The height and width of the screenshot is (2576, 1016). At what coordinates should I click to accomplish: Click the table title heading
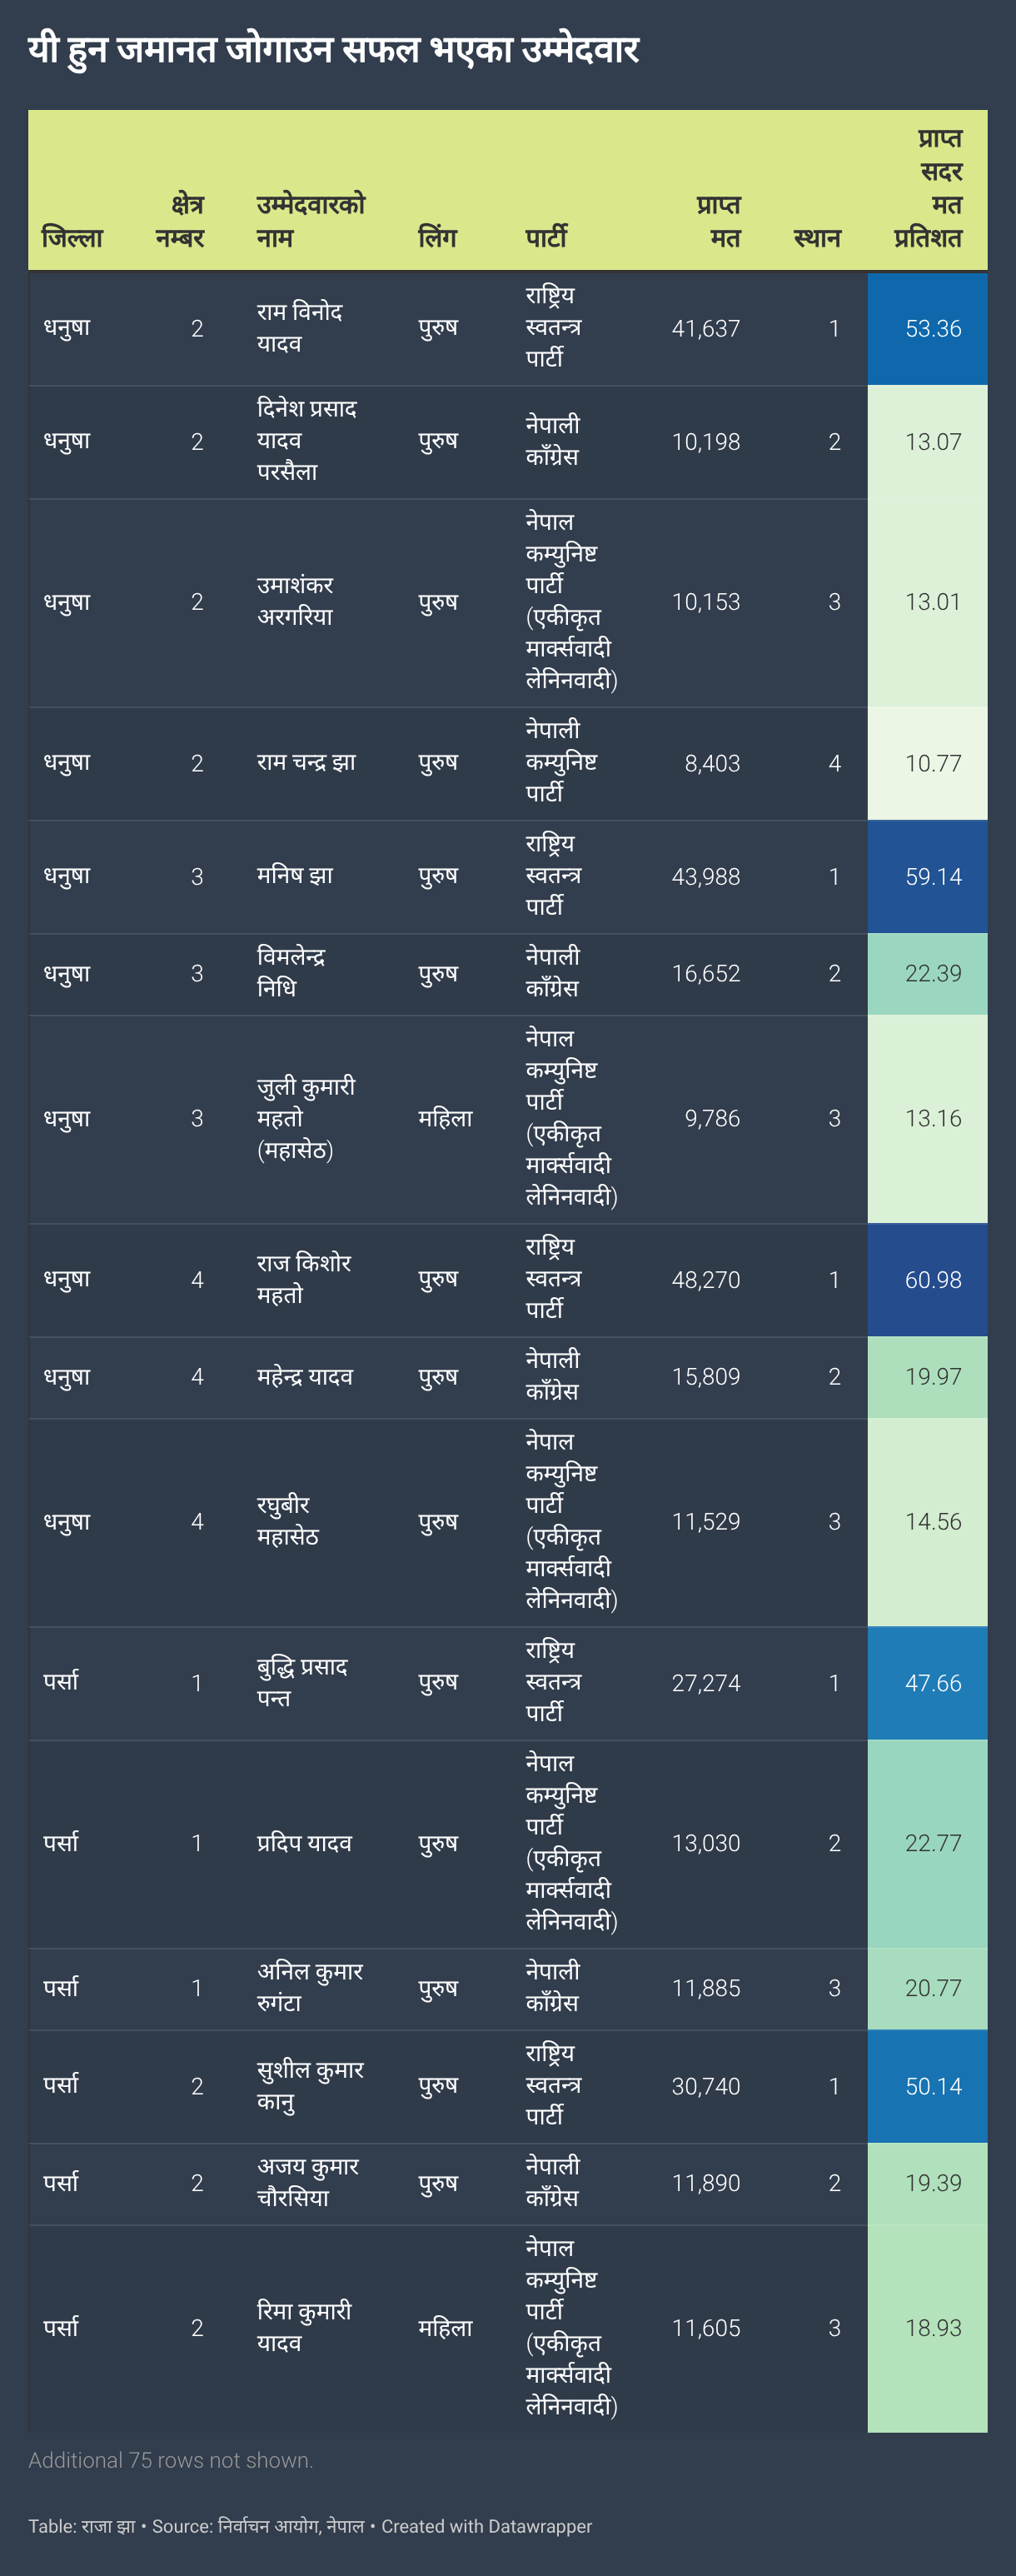(x=333, y=50)
